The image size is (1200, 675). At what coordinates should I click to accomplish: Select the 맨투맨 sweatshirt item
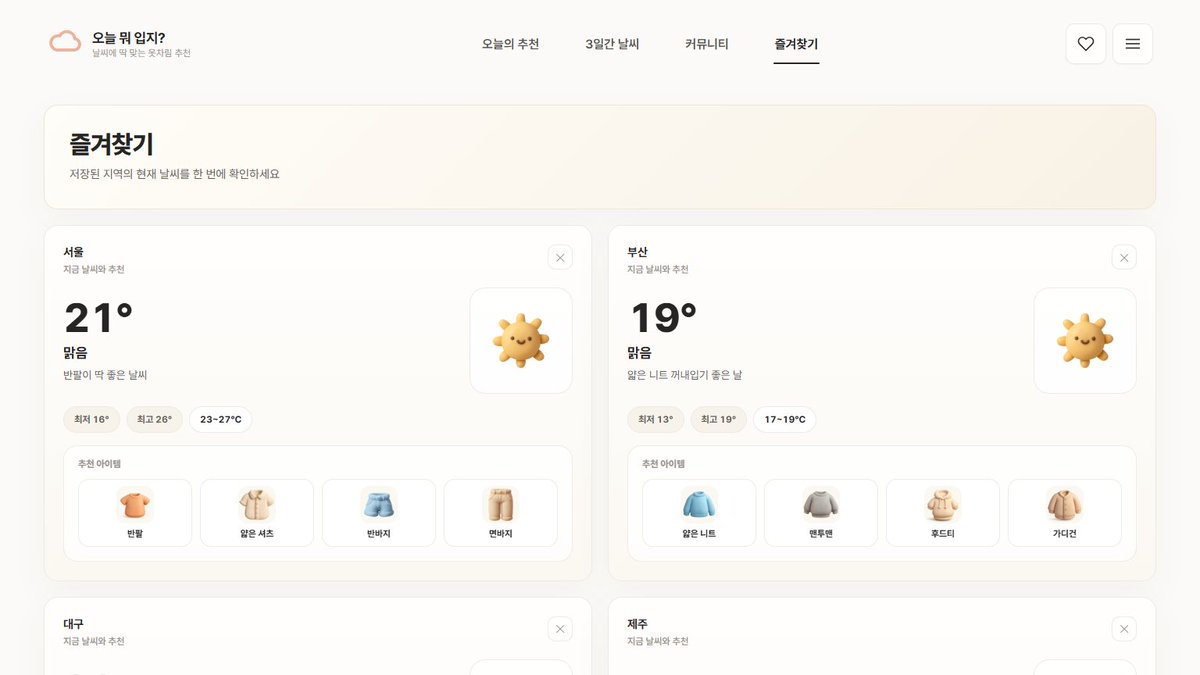tap(821, 513)
